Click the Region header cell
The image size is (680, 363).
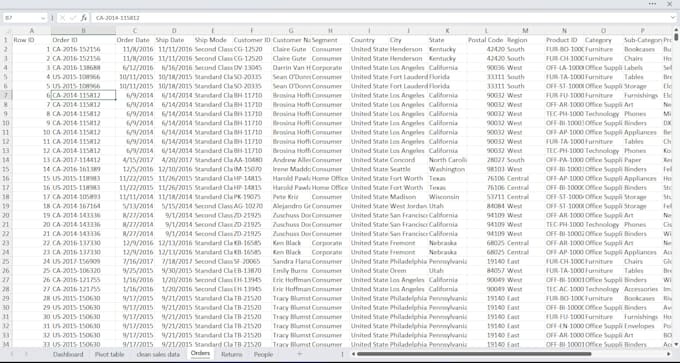coord(525,40)
